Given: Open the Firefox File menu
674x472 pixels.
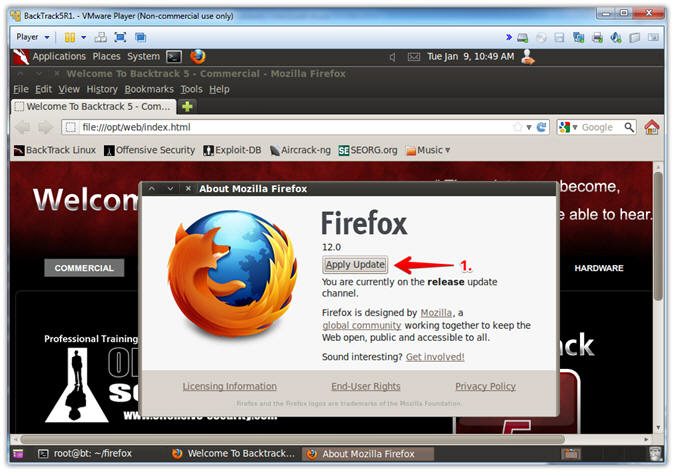Looking at the screenshot, I should [21, 89].
